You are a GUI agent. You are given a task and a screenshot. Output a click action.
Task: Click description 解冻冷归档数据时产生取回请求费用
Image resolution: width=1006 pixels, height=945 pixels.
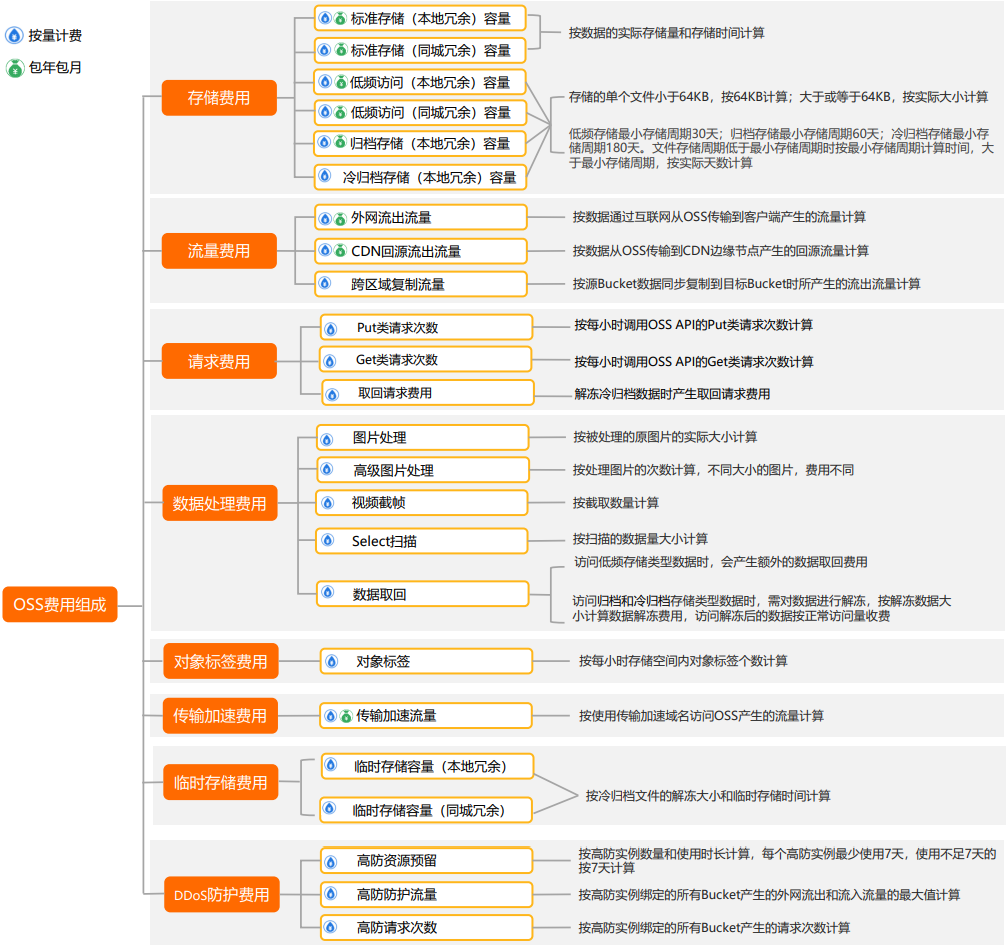[x=672, y=394]
